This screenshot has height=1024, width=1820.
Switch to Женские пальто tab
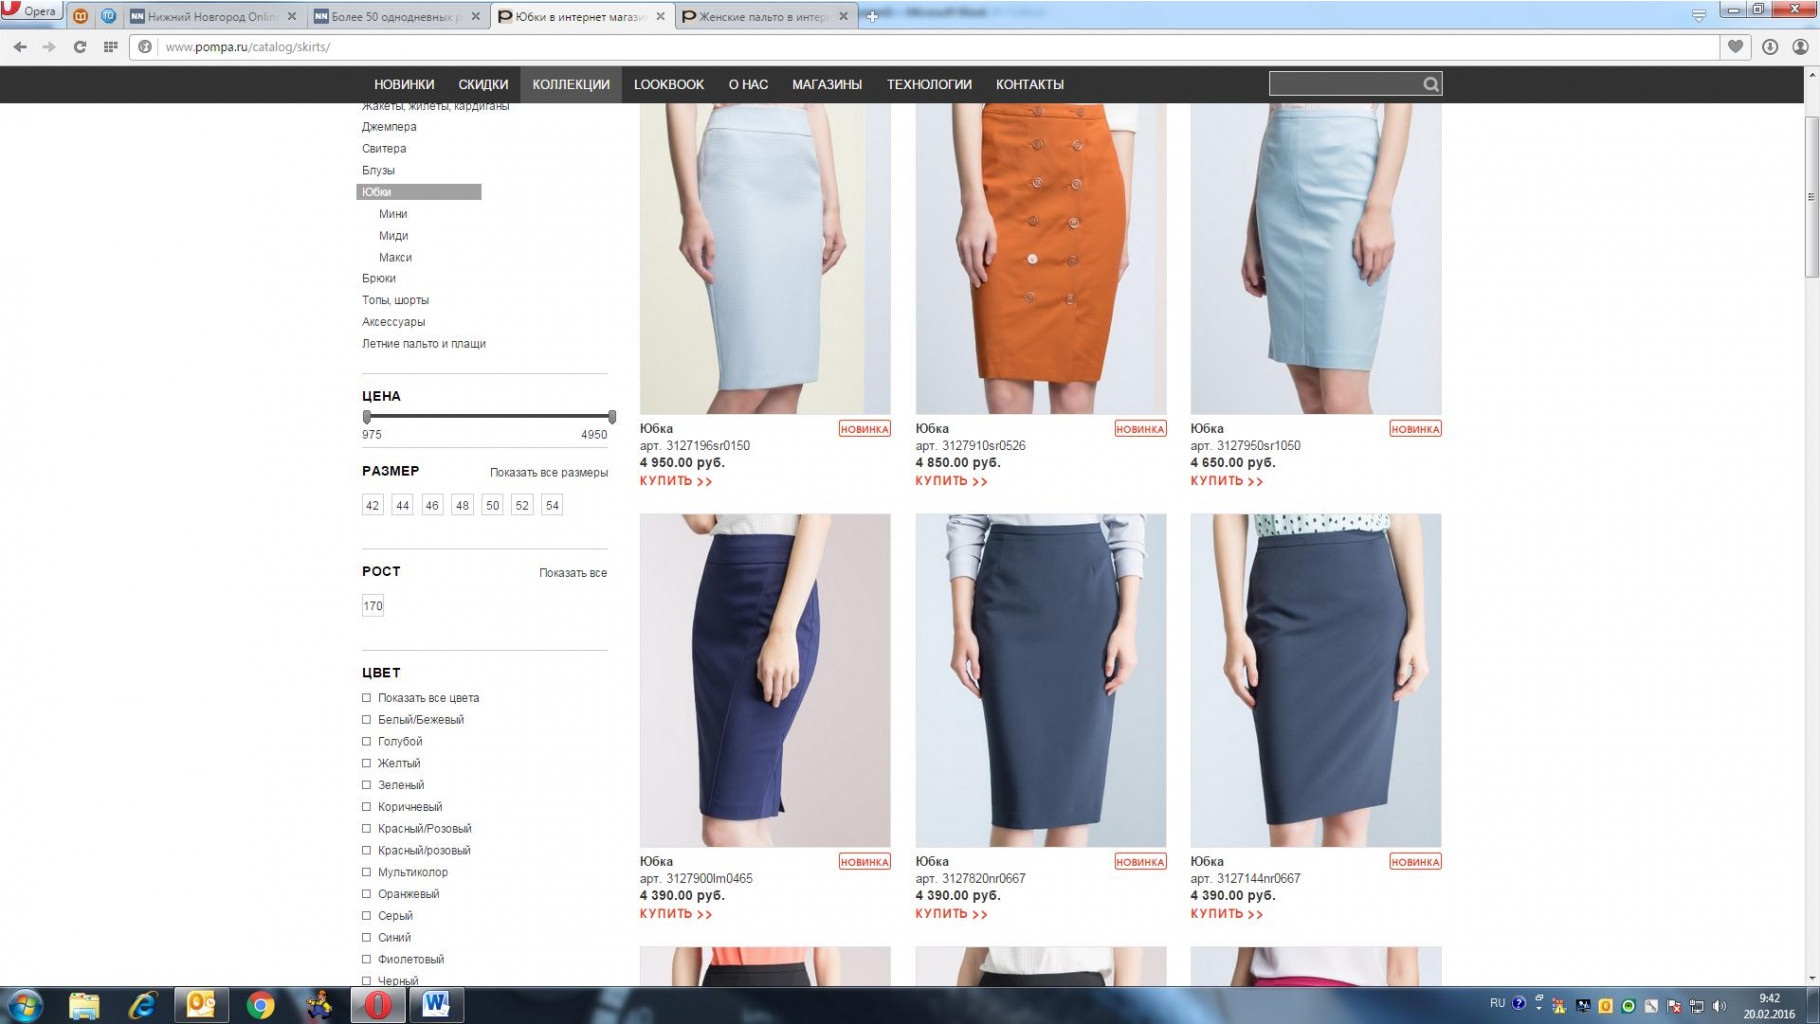[764, 16]
